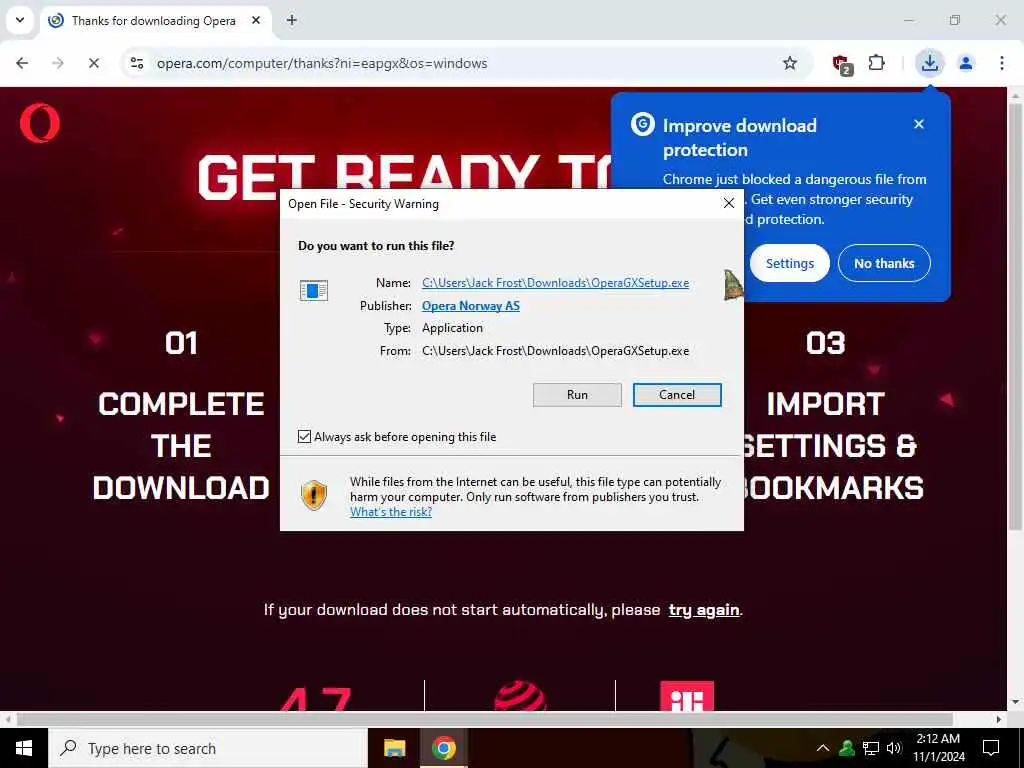Click the pink square badge logo at page bottom

(x=687, y=696)
